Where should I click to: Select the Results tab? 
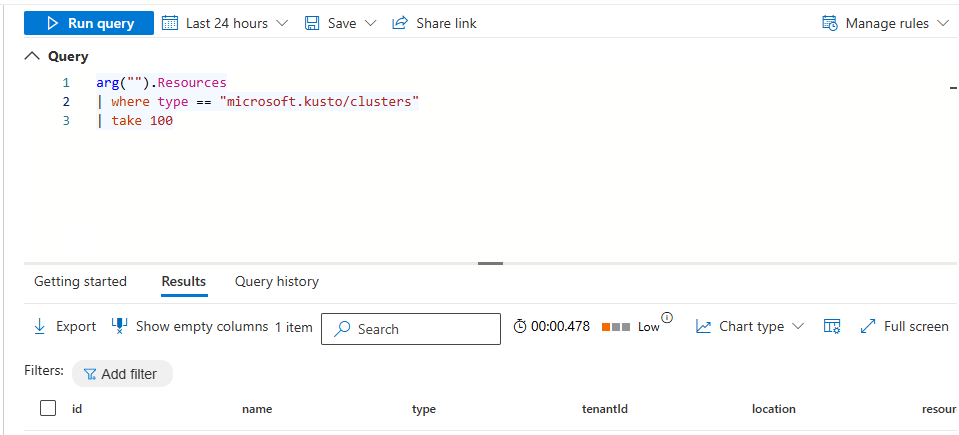pos(184,281)
